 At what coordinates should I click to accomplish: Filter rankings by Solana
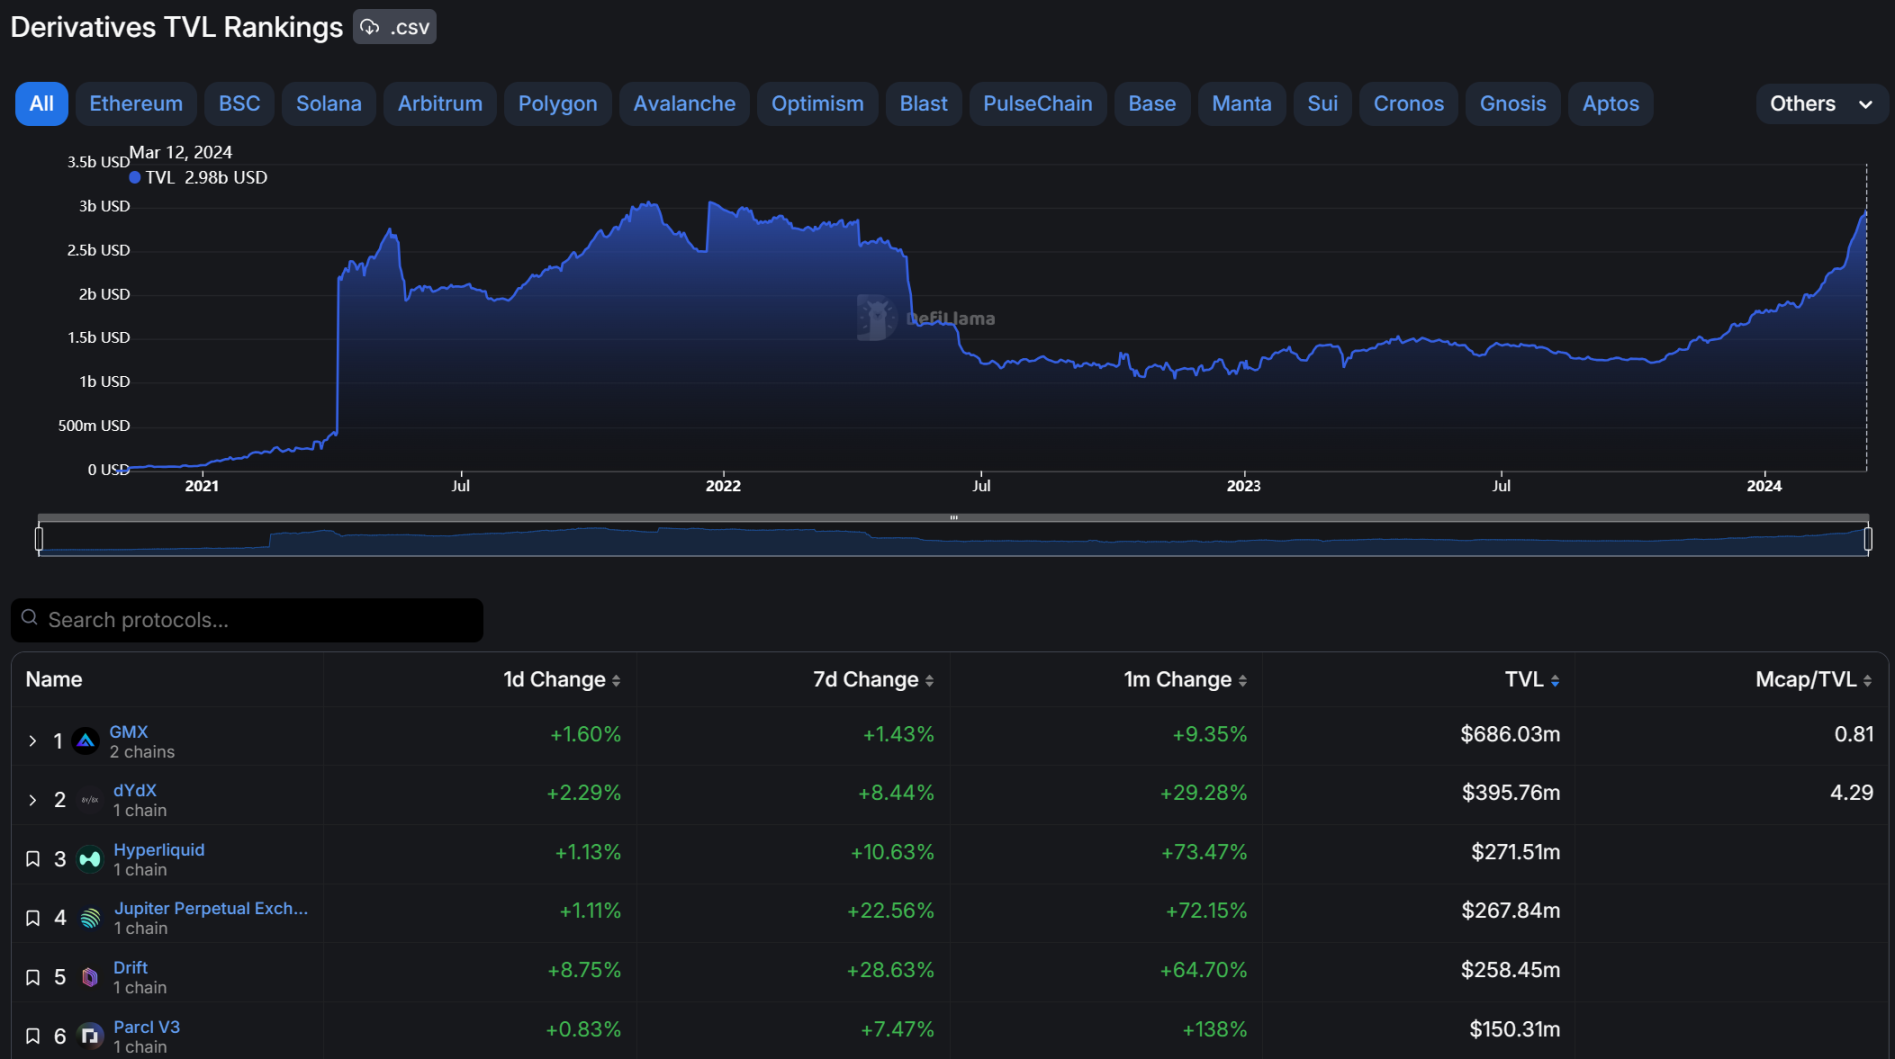(329, 104)
